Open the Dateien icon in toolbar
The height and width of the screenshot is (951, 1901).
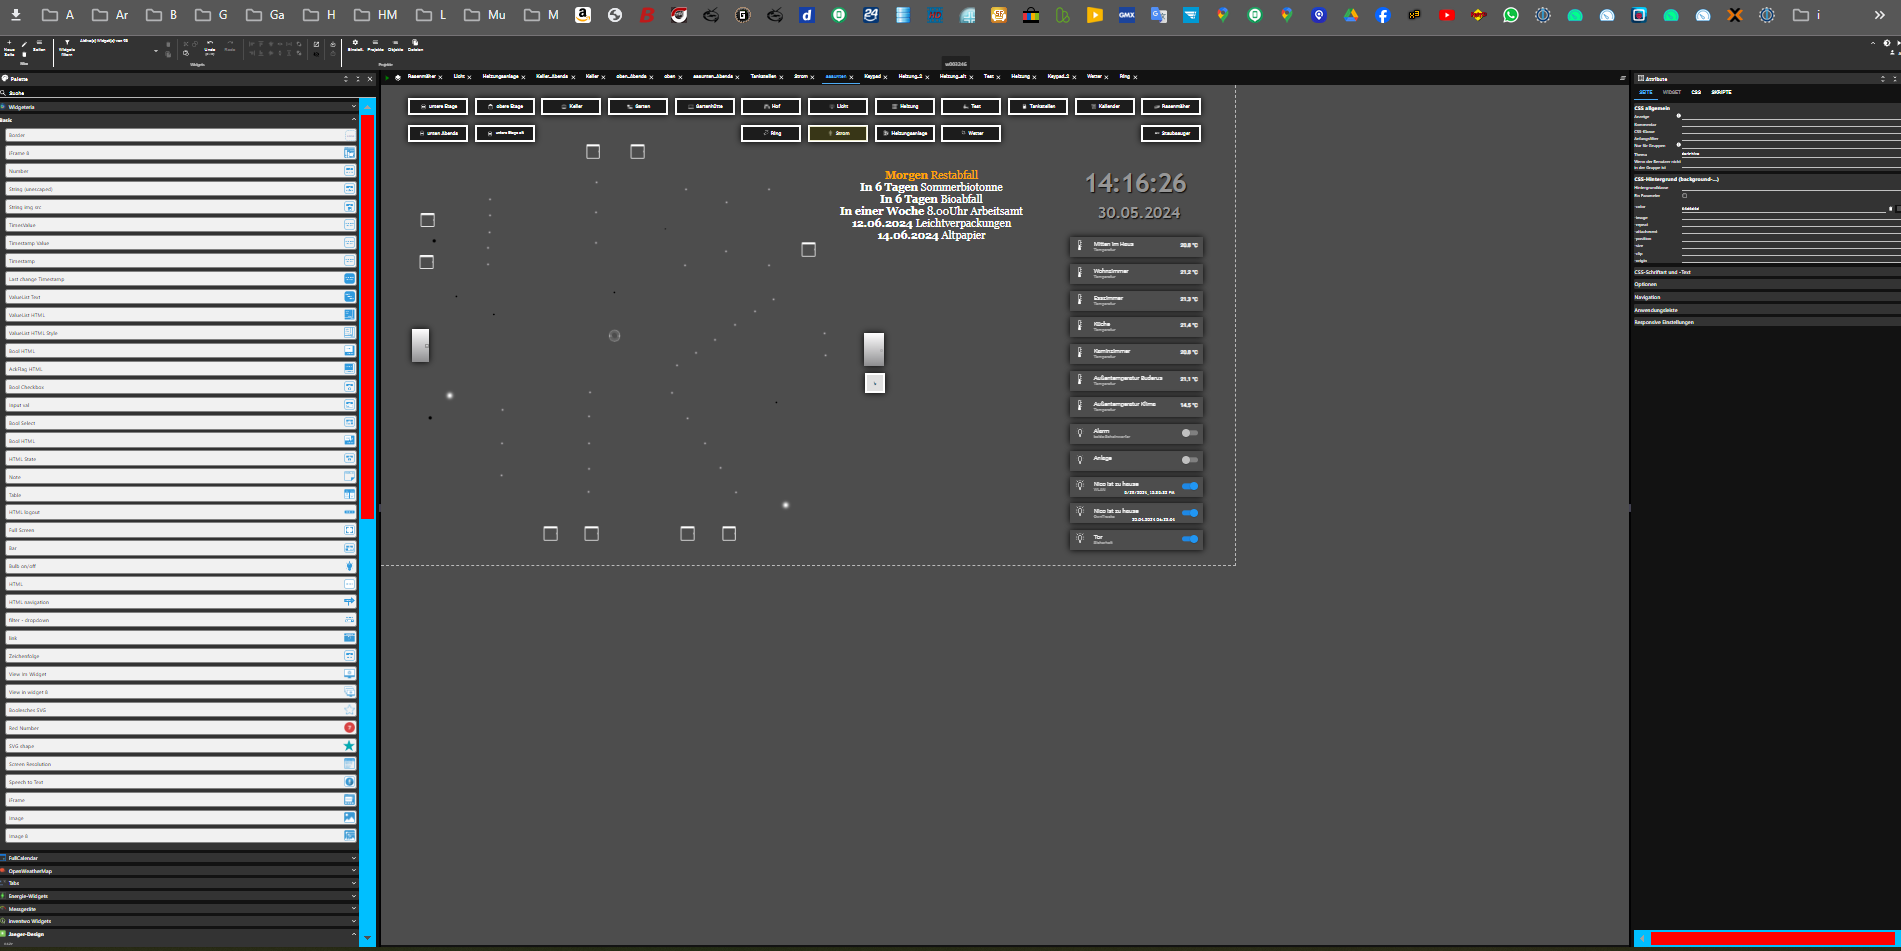click(415, 43)
